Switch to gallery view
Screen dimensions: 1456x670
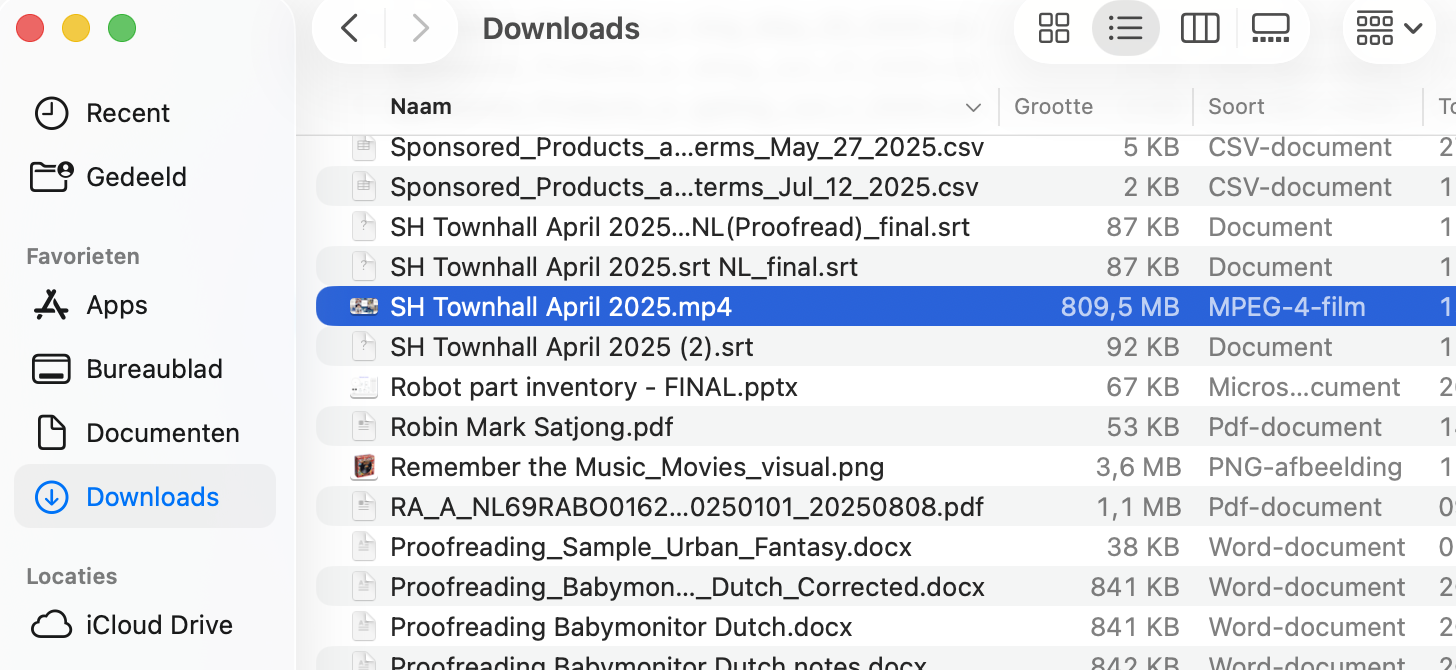click(1270, 28)
